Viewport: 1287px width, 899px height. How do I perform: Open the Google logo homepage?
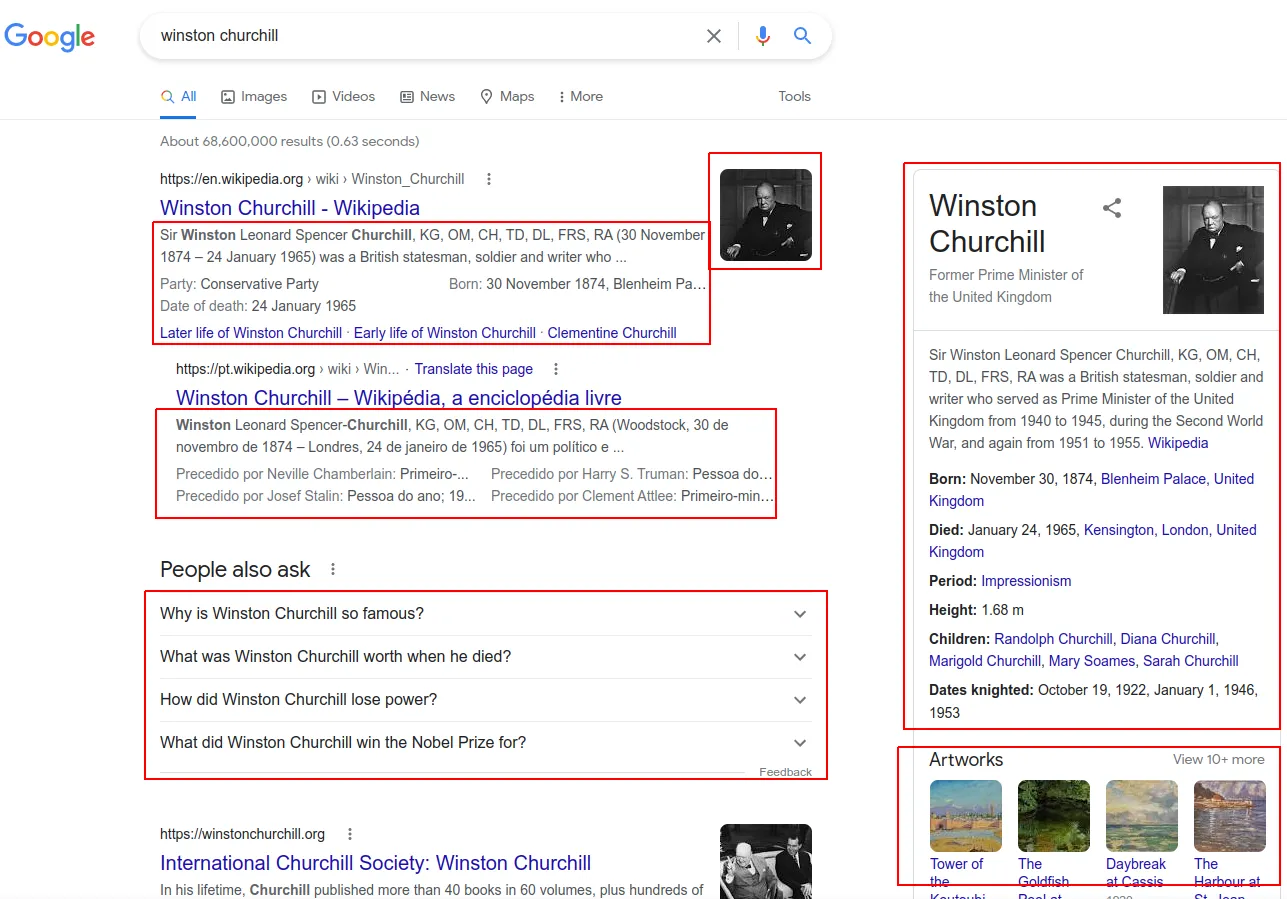click(50, 37)
